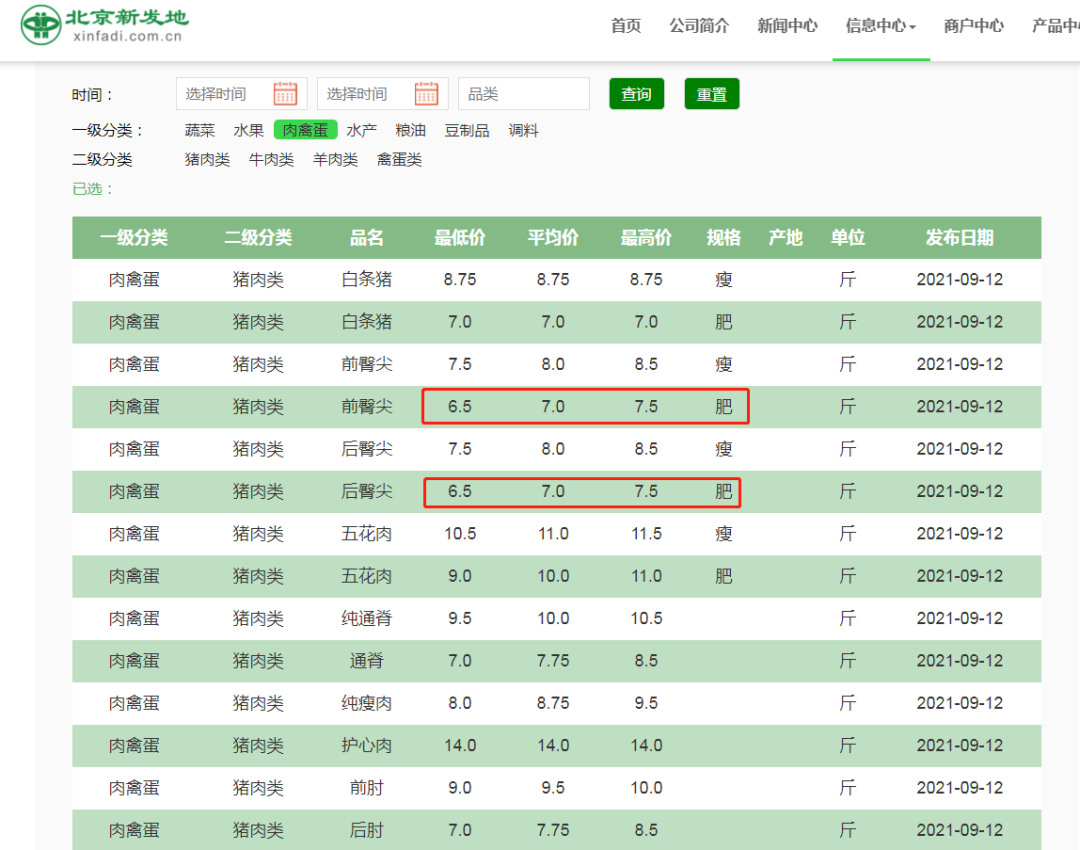This screenshot has height=850, width=1080.
Task: Click the 产地 column header
Action: (786, 238)
